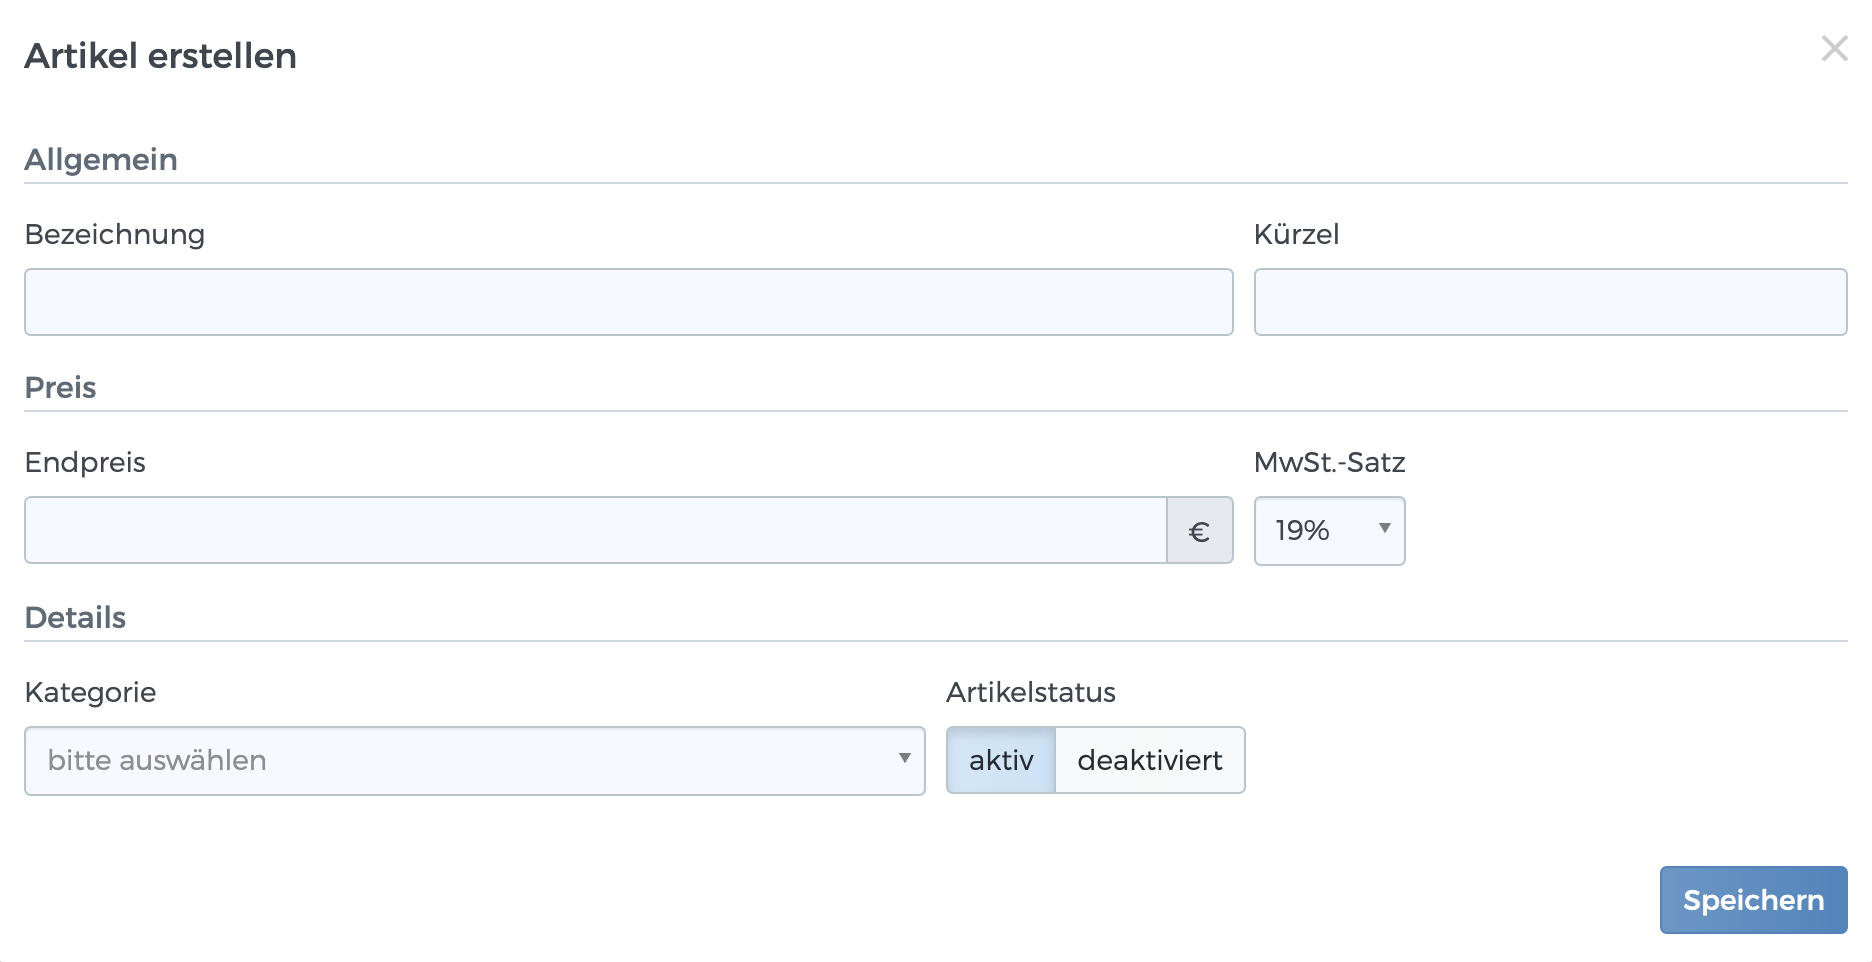1872x962 pixels.
Task: Focus the Bezeichnung text field
Action: point(628,302)
